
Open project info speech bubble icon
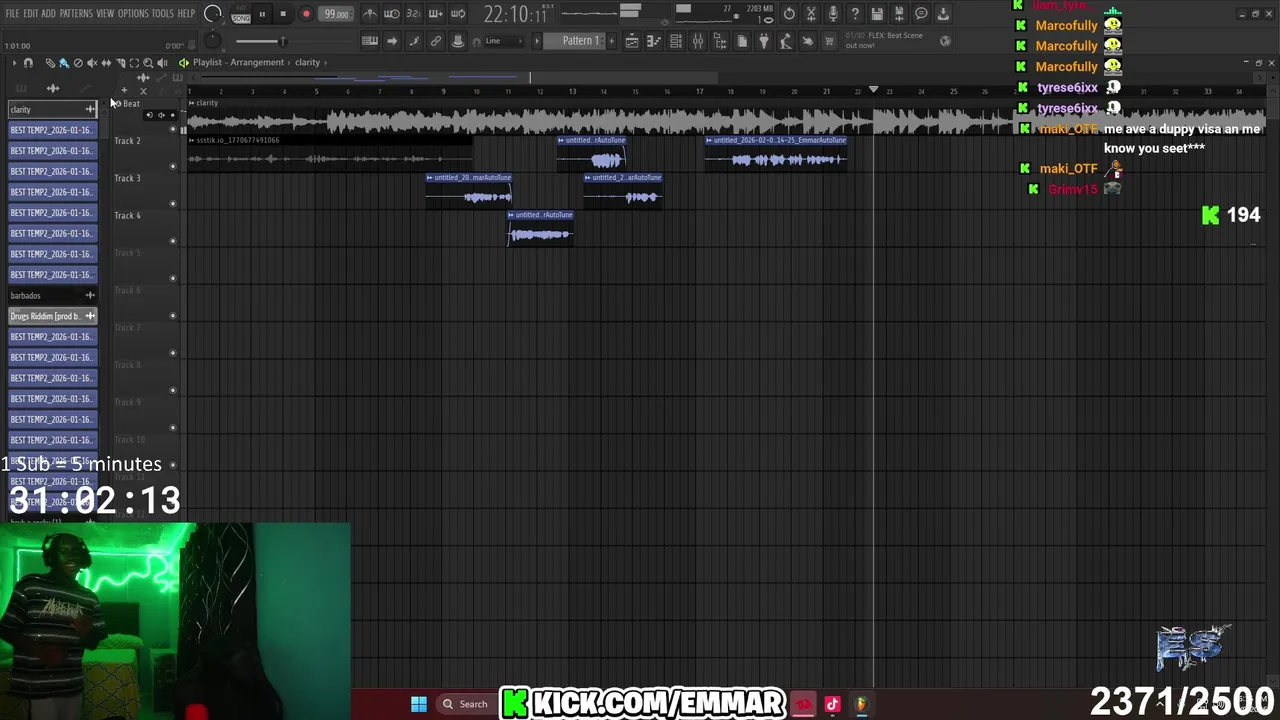(x=921, y=14)
